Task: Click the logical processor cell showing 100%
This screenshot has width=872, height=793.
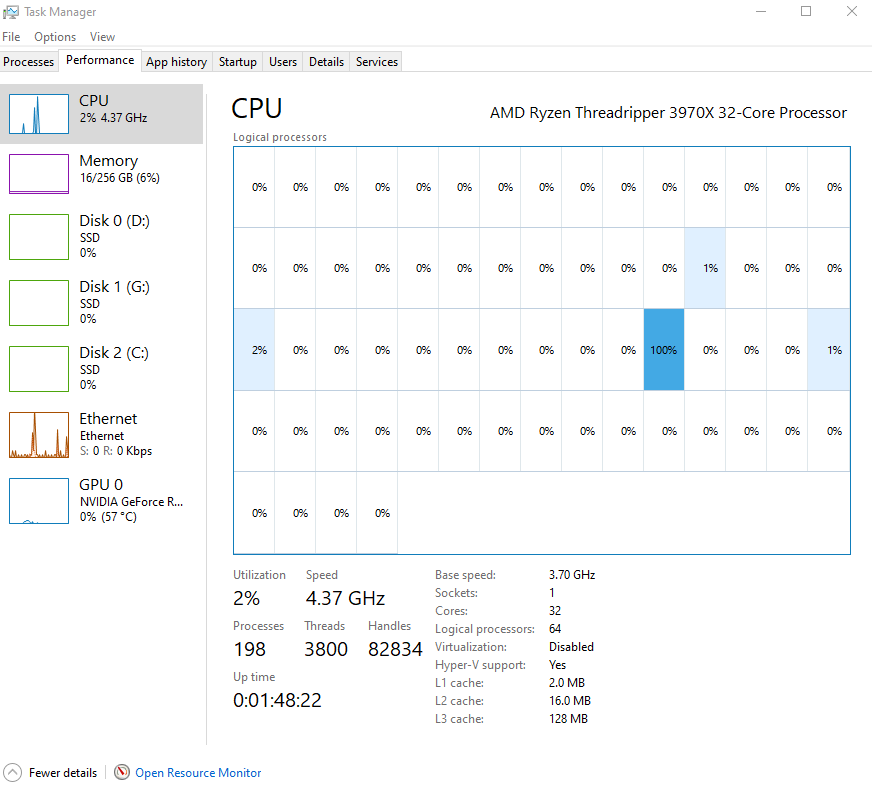Action: click(664, 350)
